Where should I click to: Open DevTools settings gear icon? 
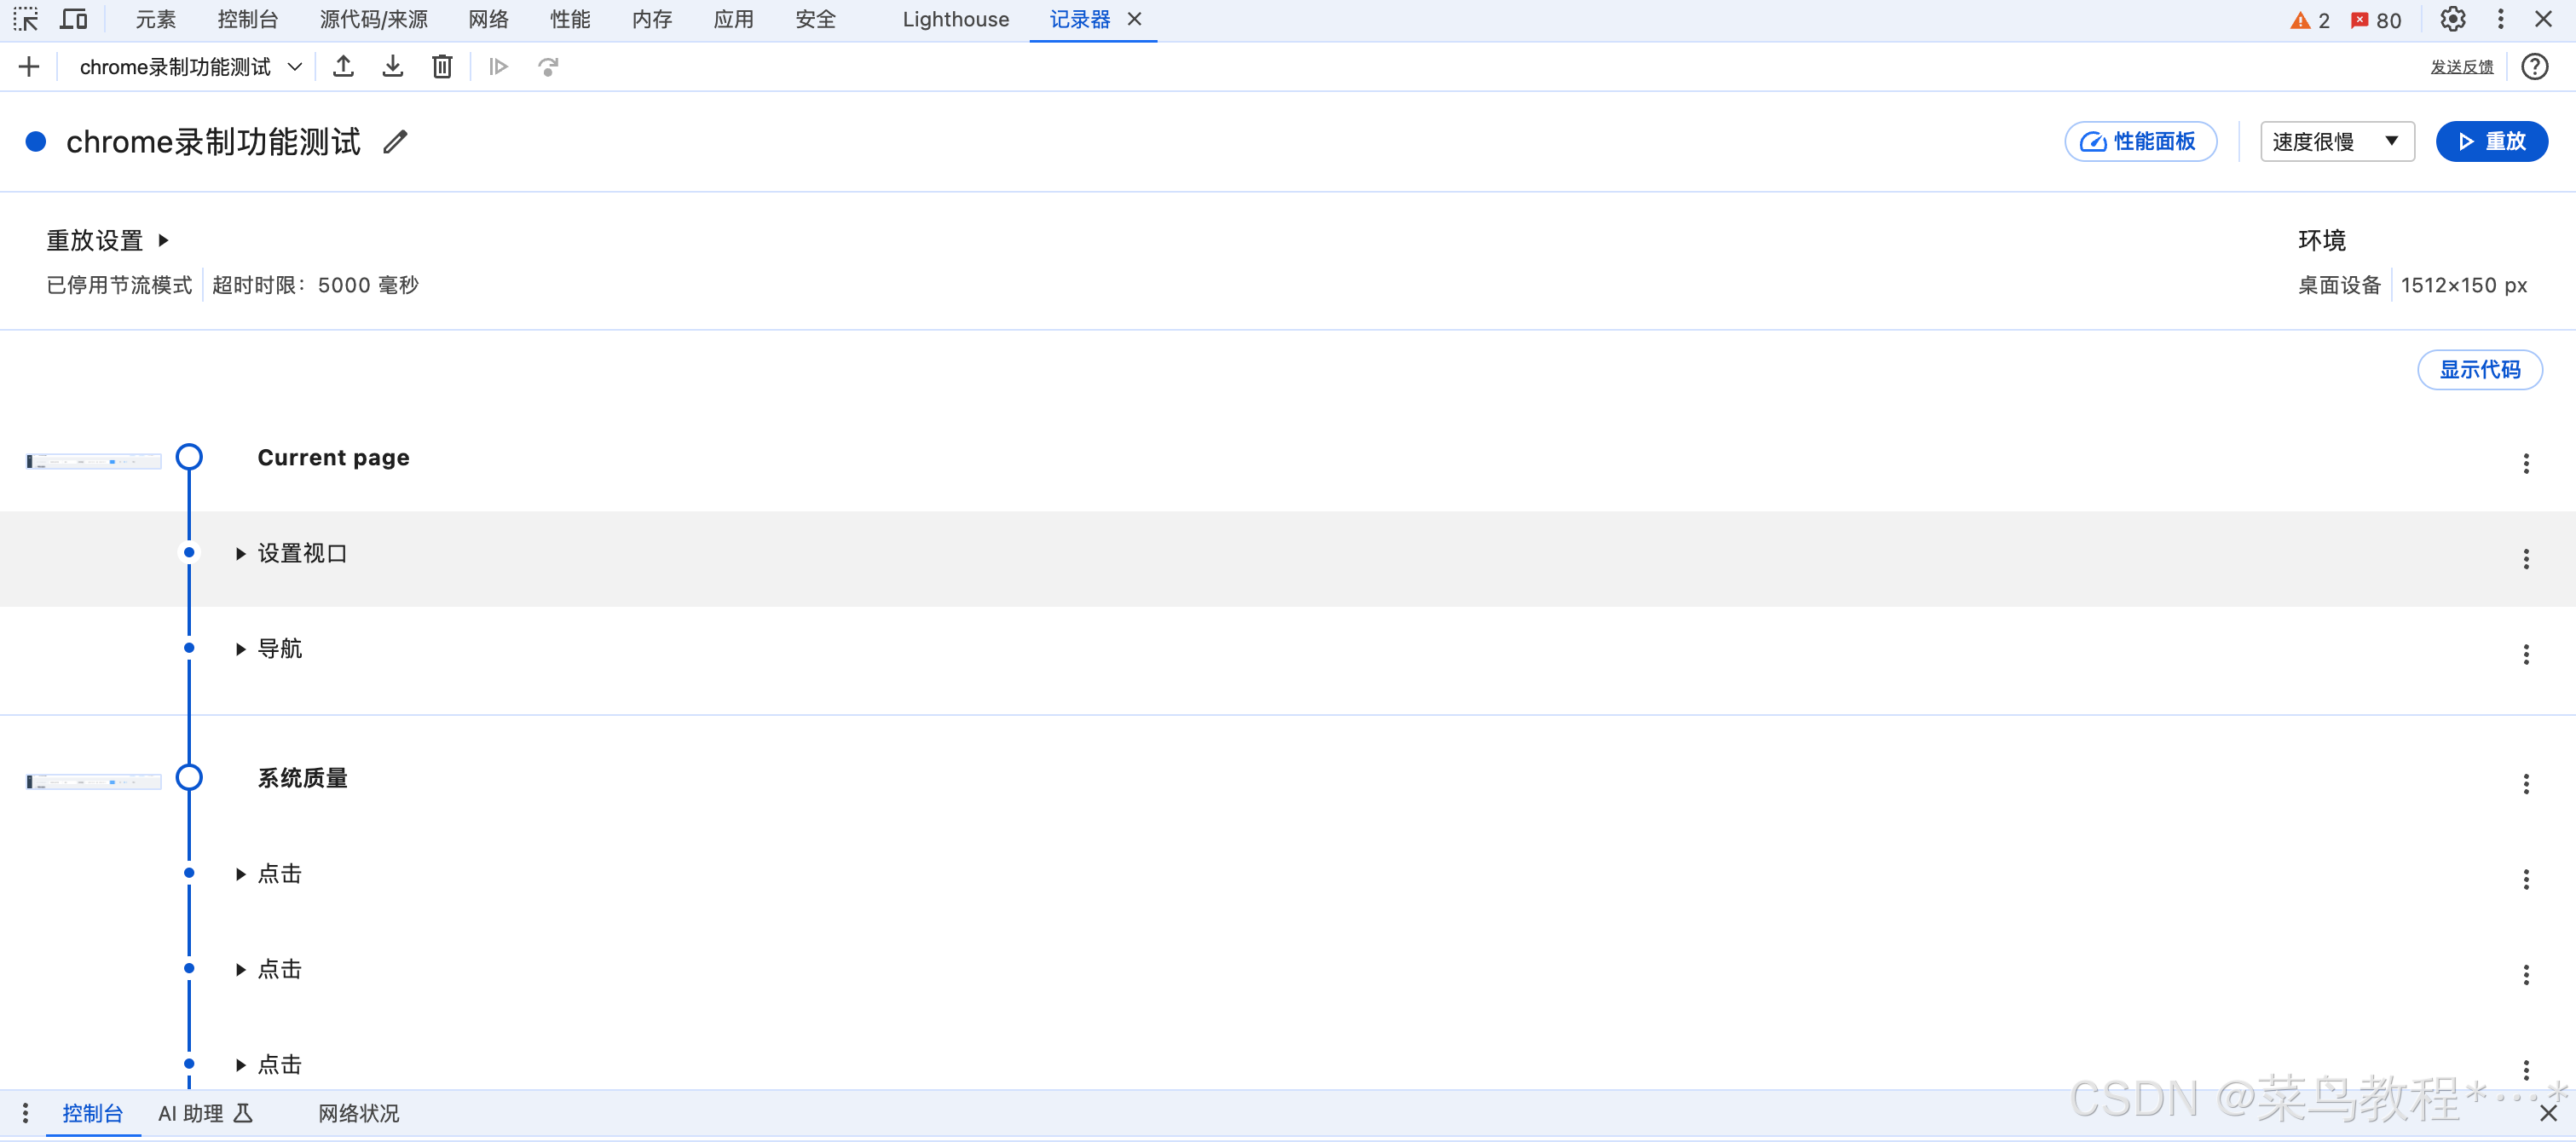[x=2452, y=19]
